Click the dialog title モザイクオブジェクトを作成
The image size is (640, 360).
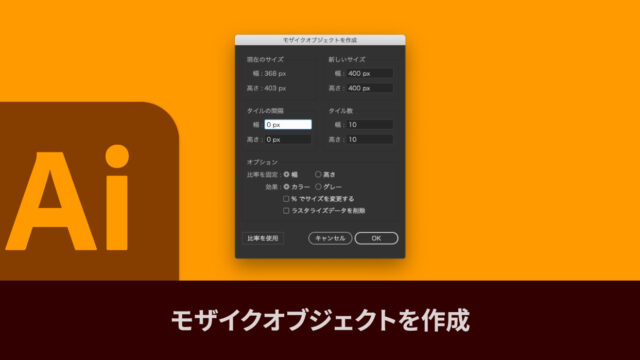click(320, 40)
